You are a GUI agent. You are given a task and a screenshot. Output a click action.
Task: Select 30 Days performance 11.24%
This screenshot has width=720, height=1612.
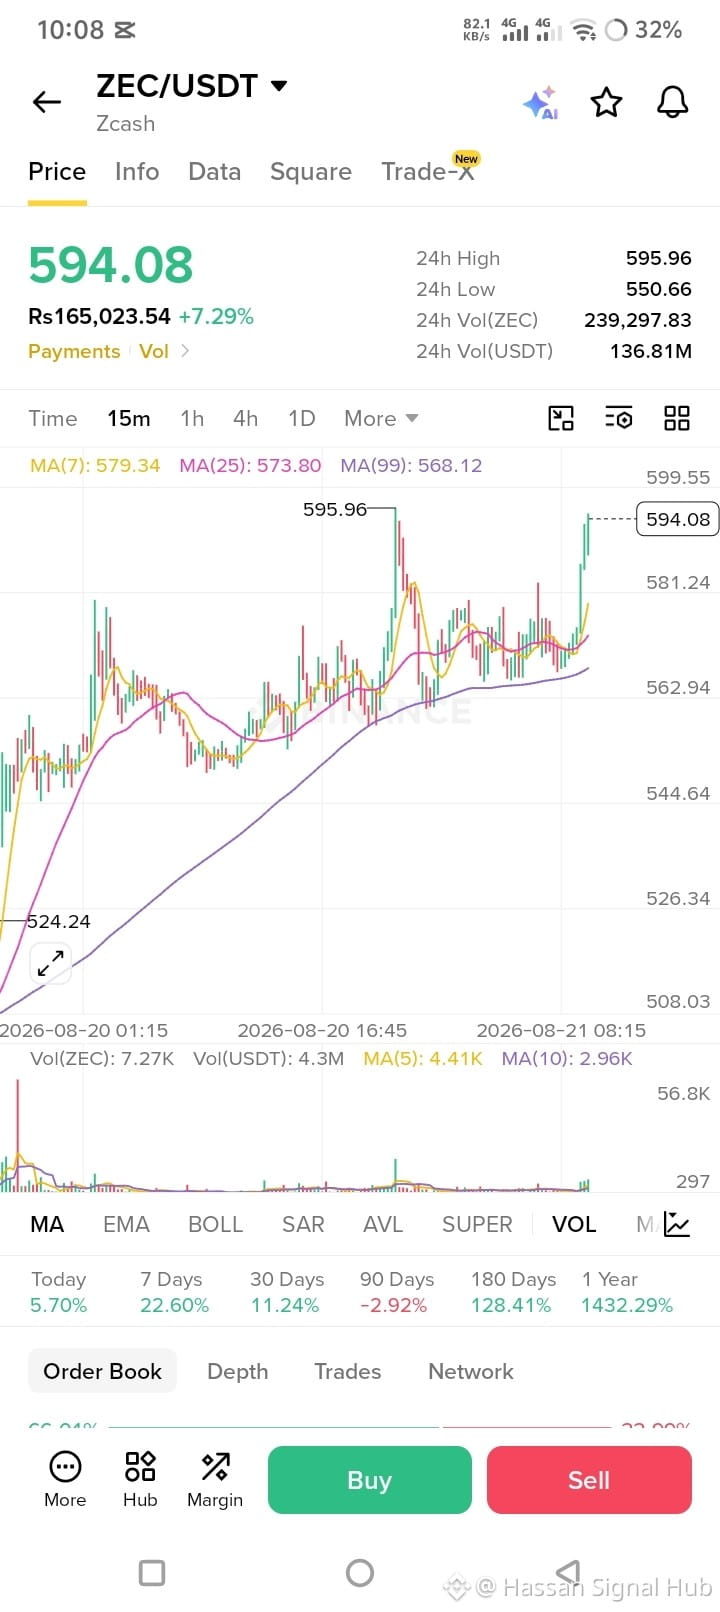286,1292
